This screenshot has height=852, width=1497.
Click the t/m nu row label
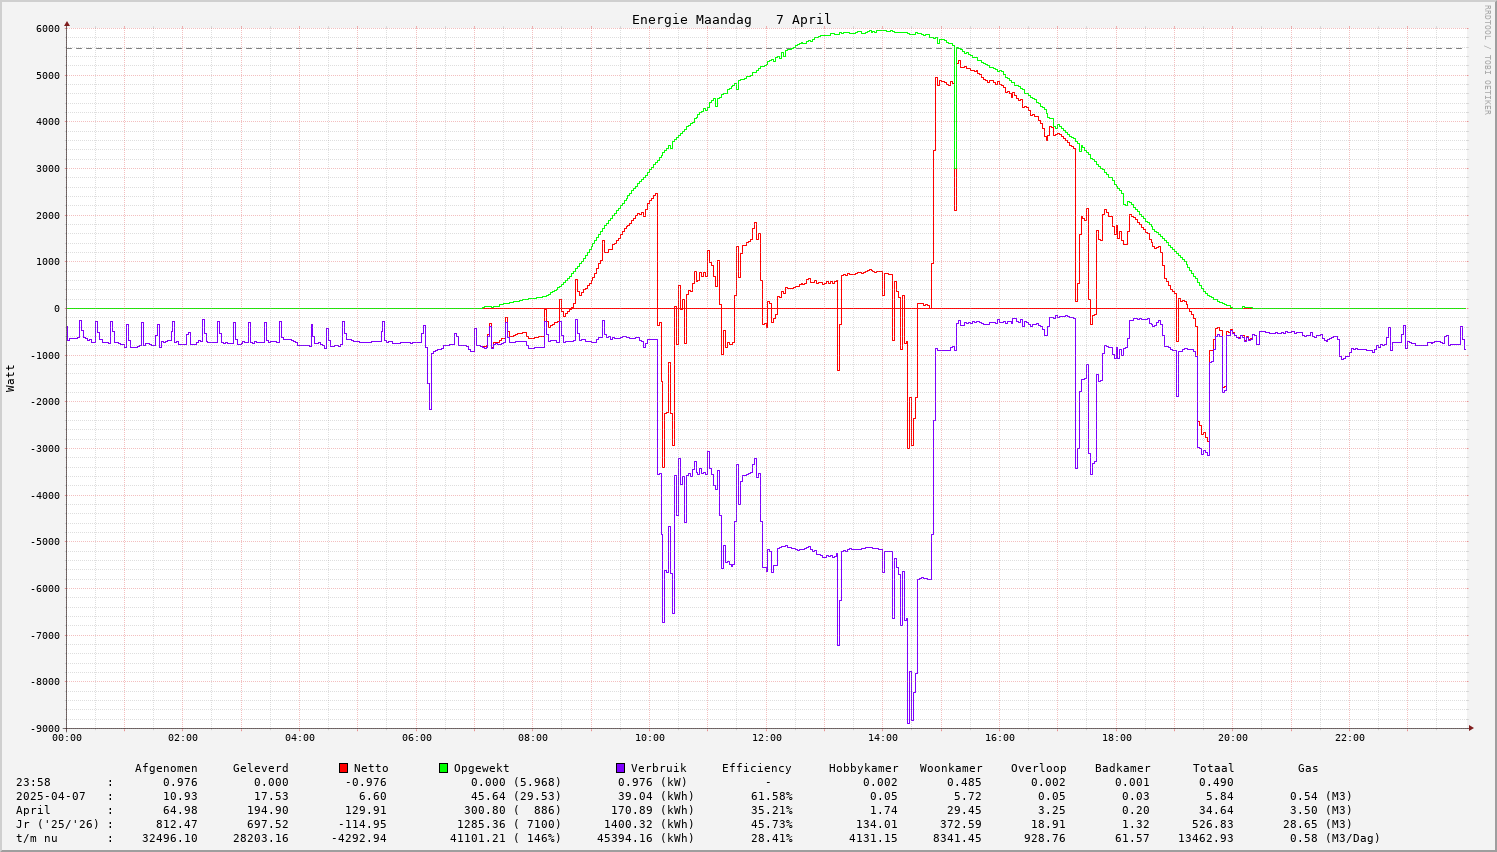[36, 838]
